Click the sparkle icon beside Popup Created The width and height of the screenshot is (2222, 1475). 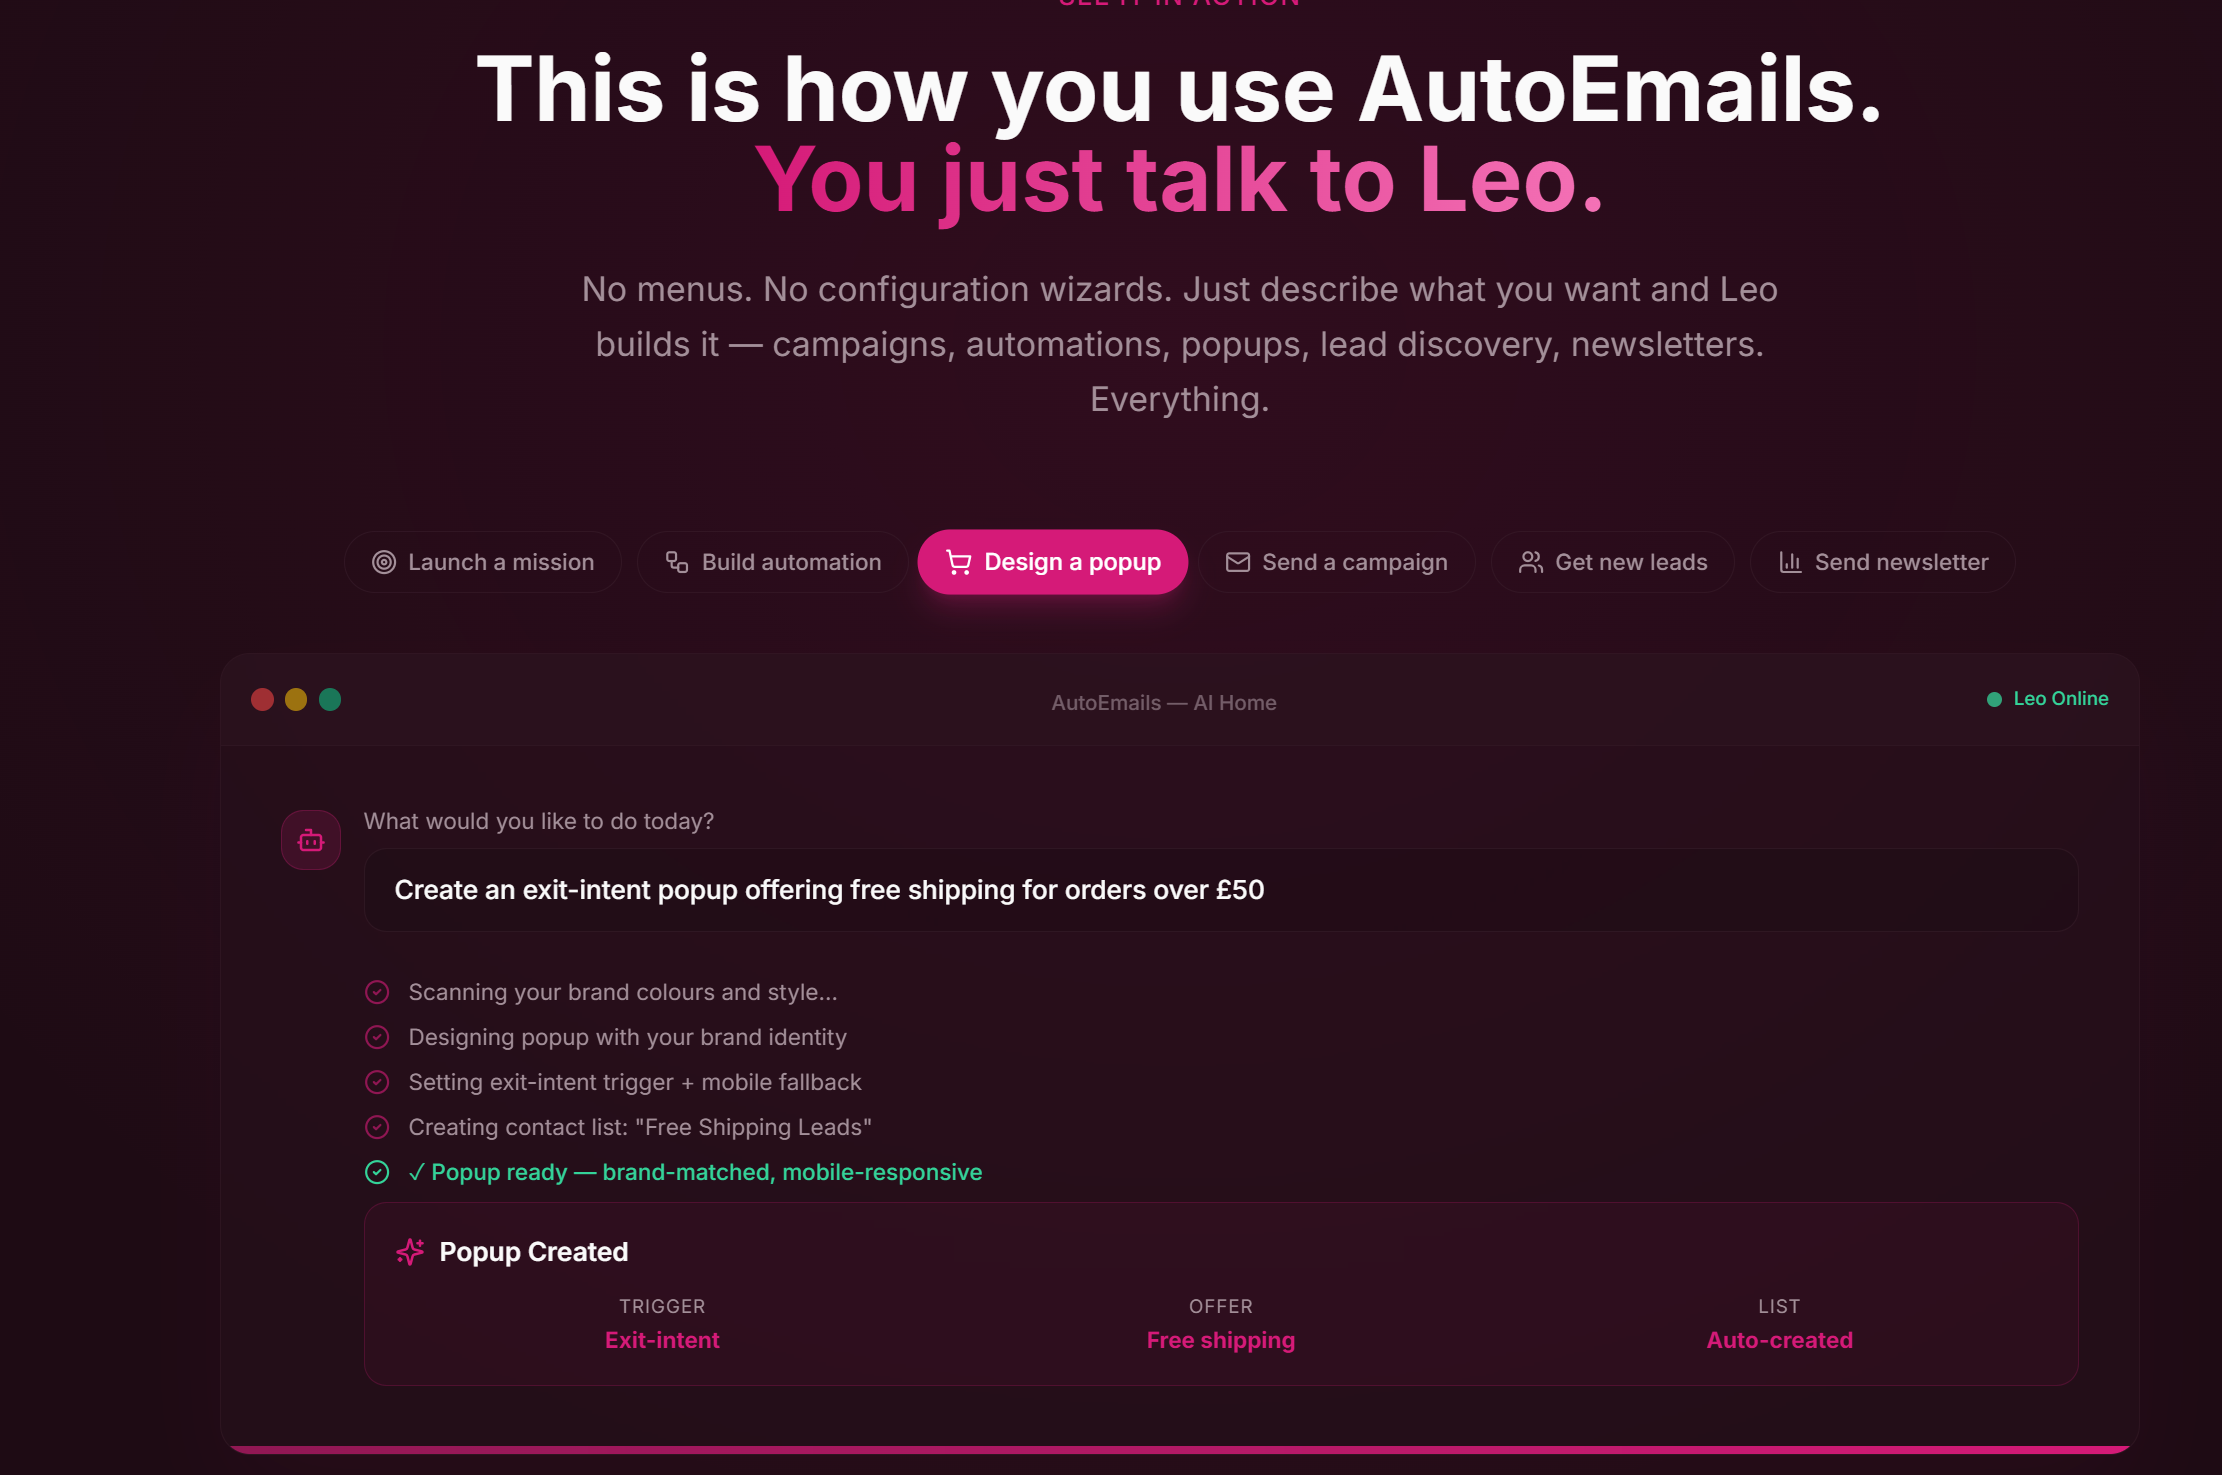pos(410,1251)
